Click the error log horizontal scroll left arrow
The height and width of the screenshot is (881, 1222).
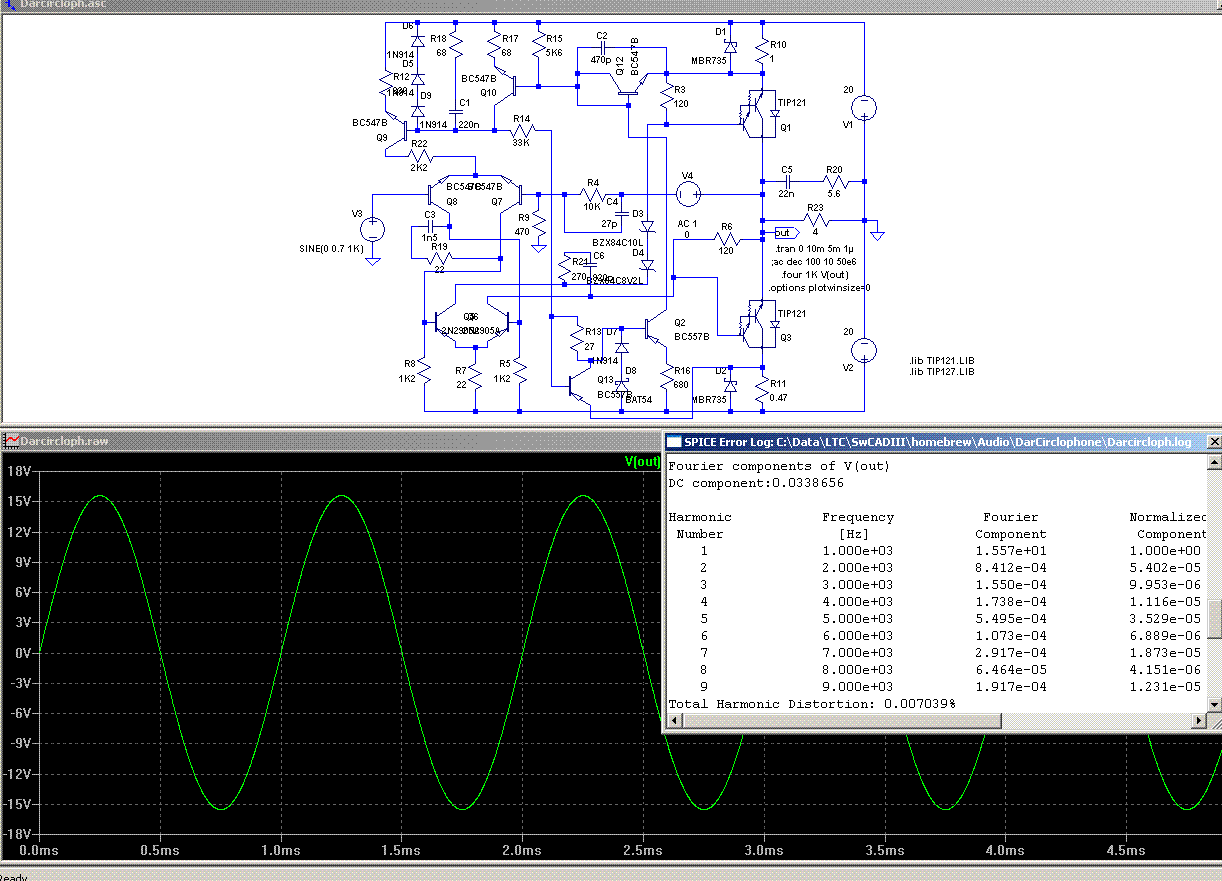(673, 720)
